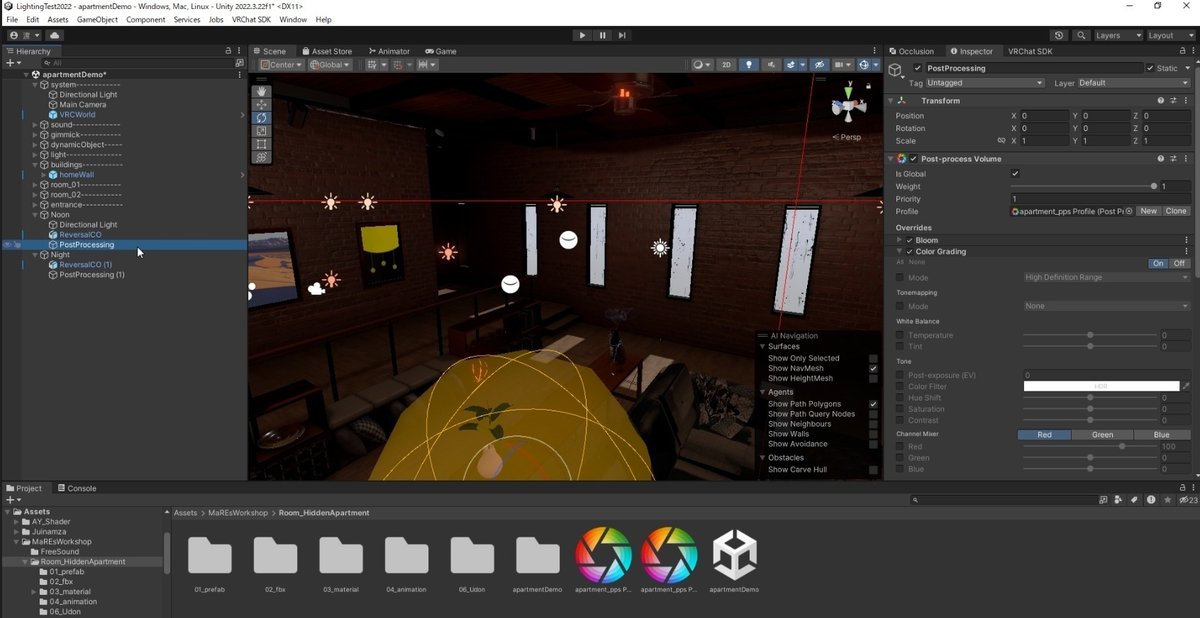Click the orientation gizmo in Scene view

tap(849, 106)
